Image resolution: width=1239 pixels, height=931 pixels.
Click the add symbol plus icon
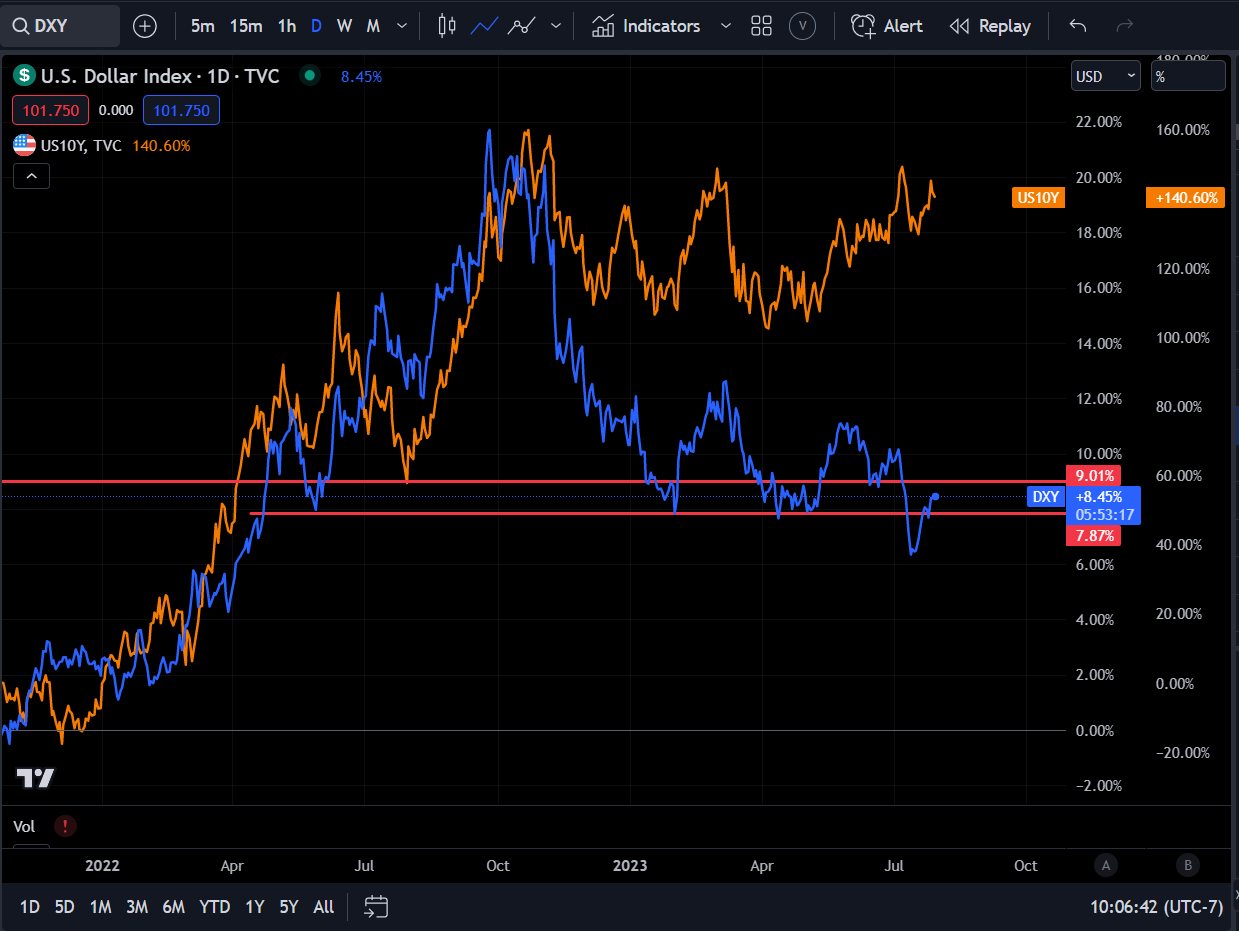(145, 26)
